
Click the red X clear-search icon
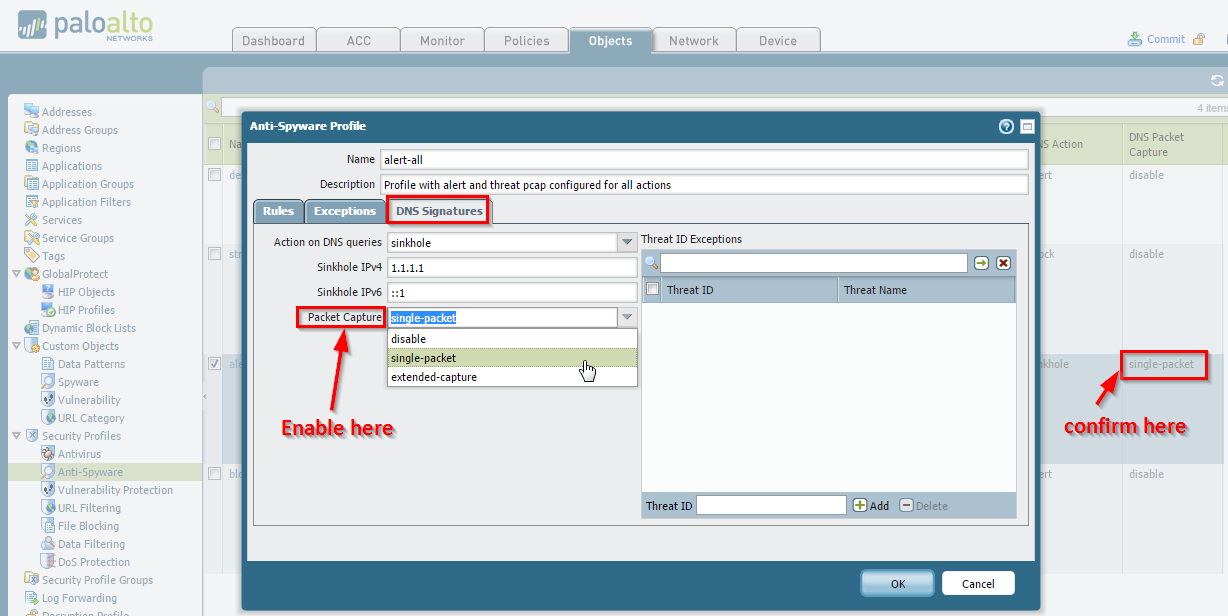(x=1003, y=263)
